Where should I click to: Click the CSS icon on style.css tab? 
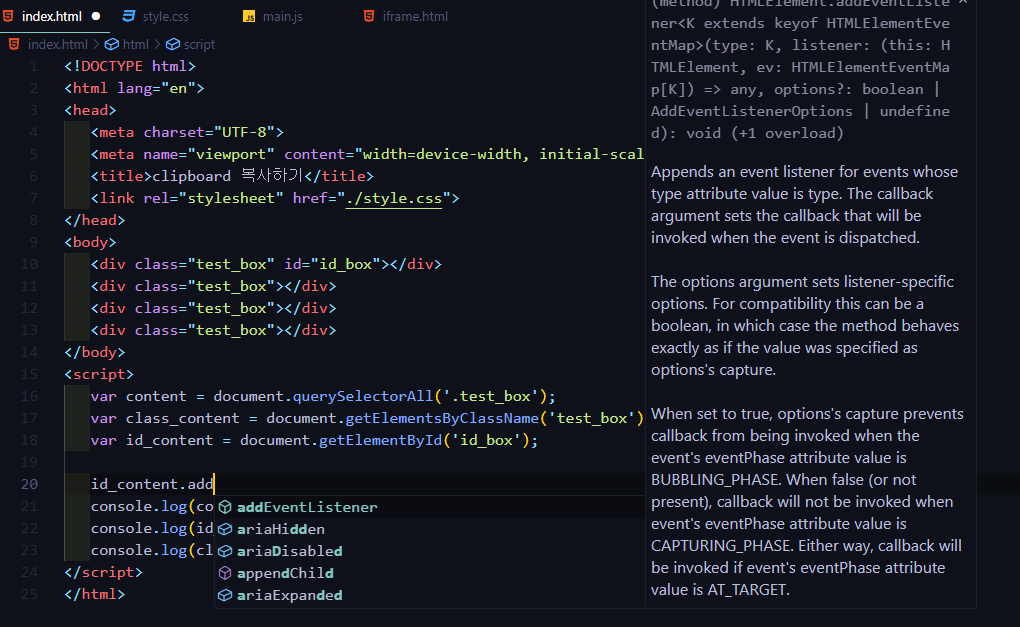click(x=129, y=16)
